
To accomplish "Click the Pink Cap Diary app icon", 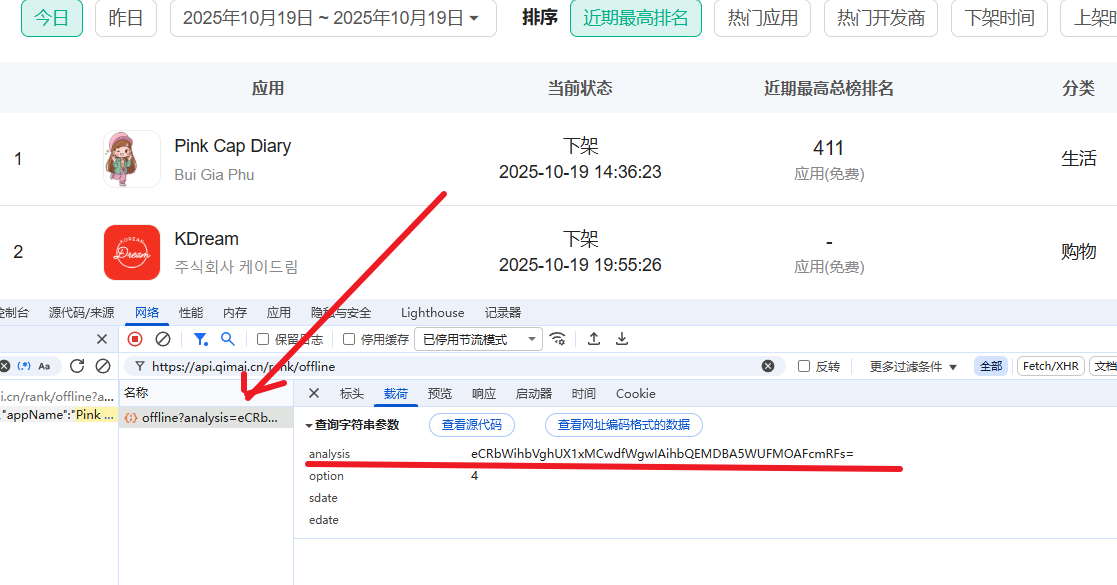I will (132, 159).
